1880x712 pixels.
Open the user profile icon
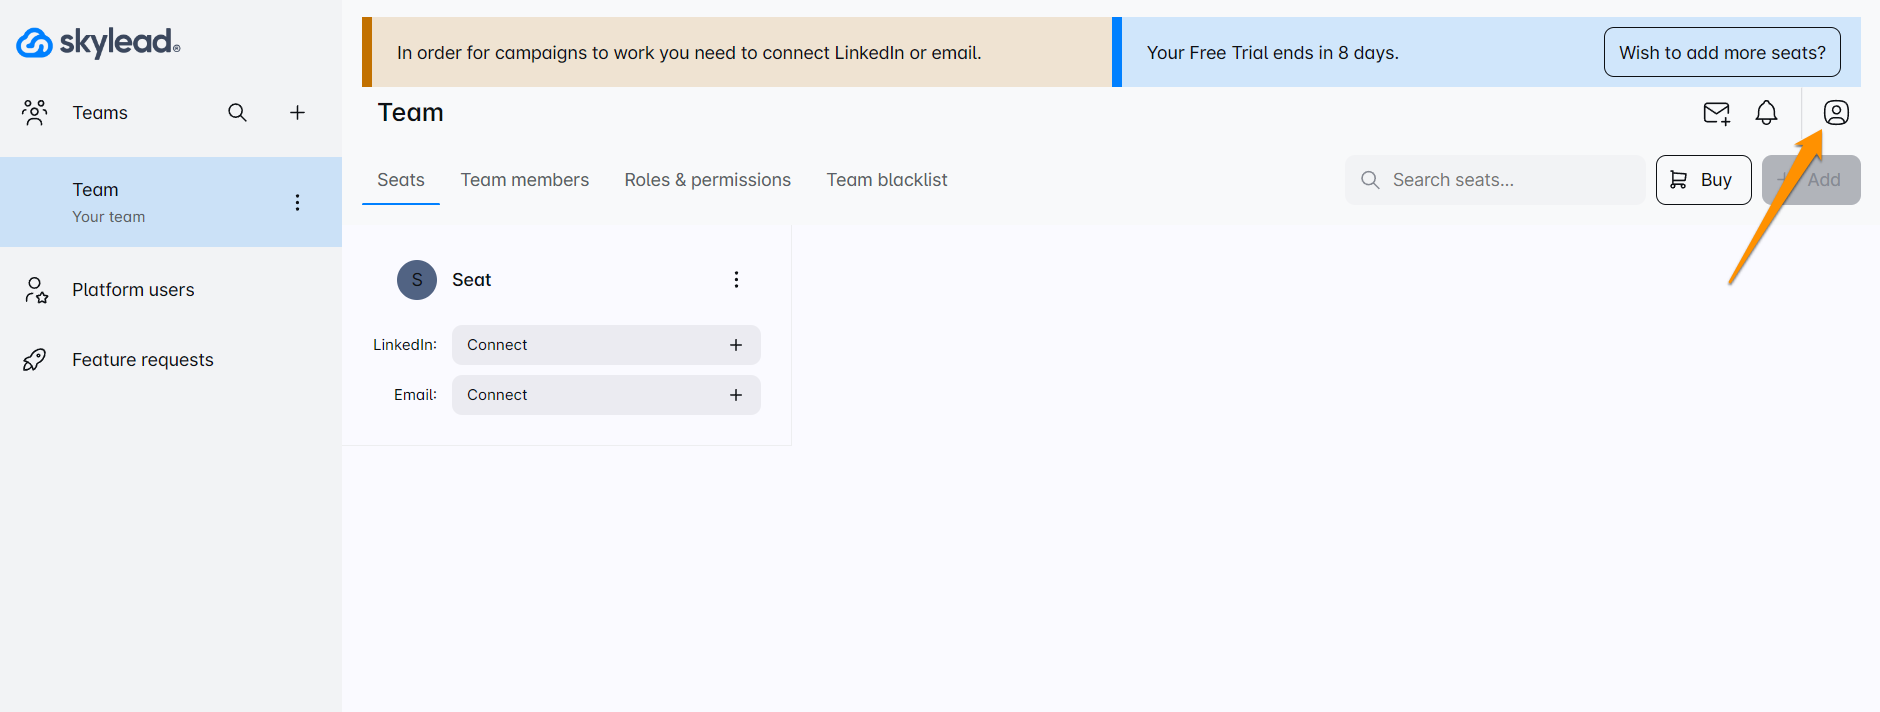pyautogui.click(x=1836, y=113)
